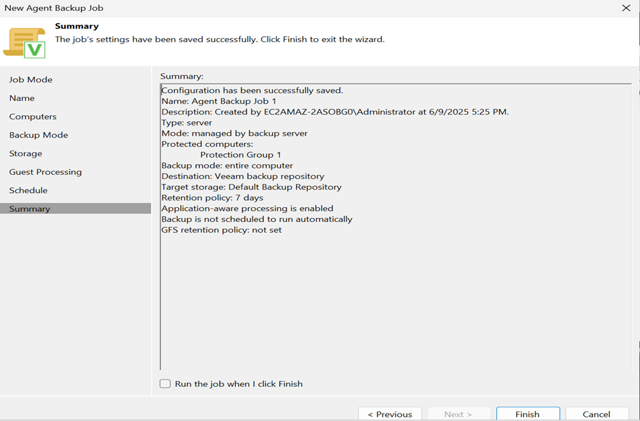Open the Storage wizard step
Viewport: 640px width, 421px height.
pyautogui.click(x=25, y=154)
